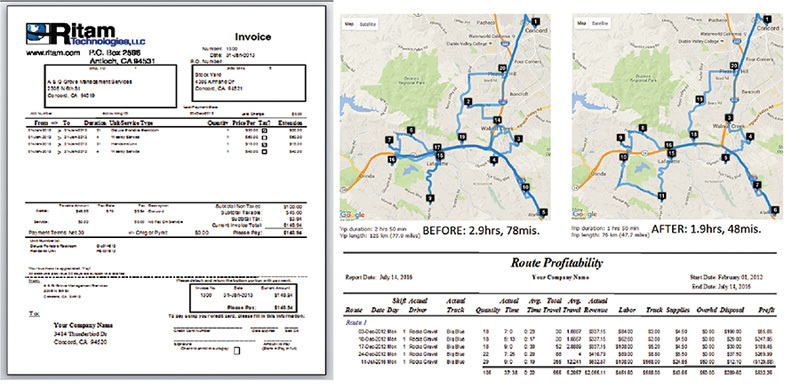800x389 pixels.
Task: Toggle Tax checkbox on $65.00 Weekly Service row
Action: 264,137
